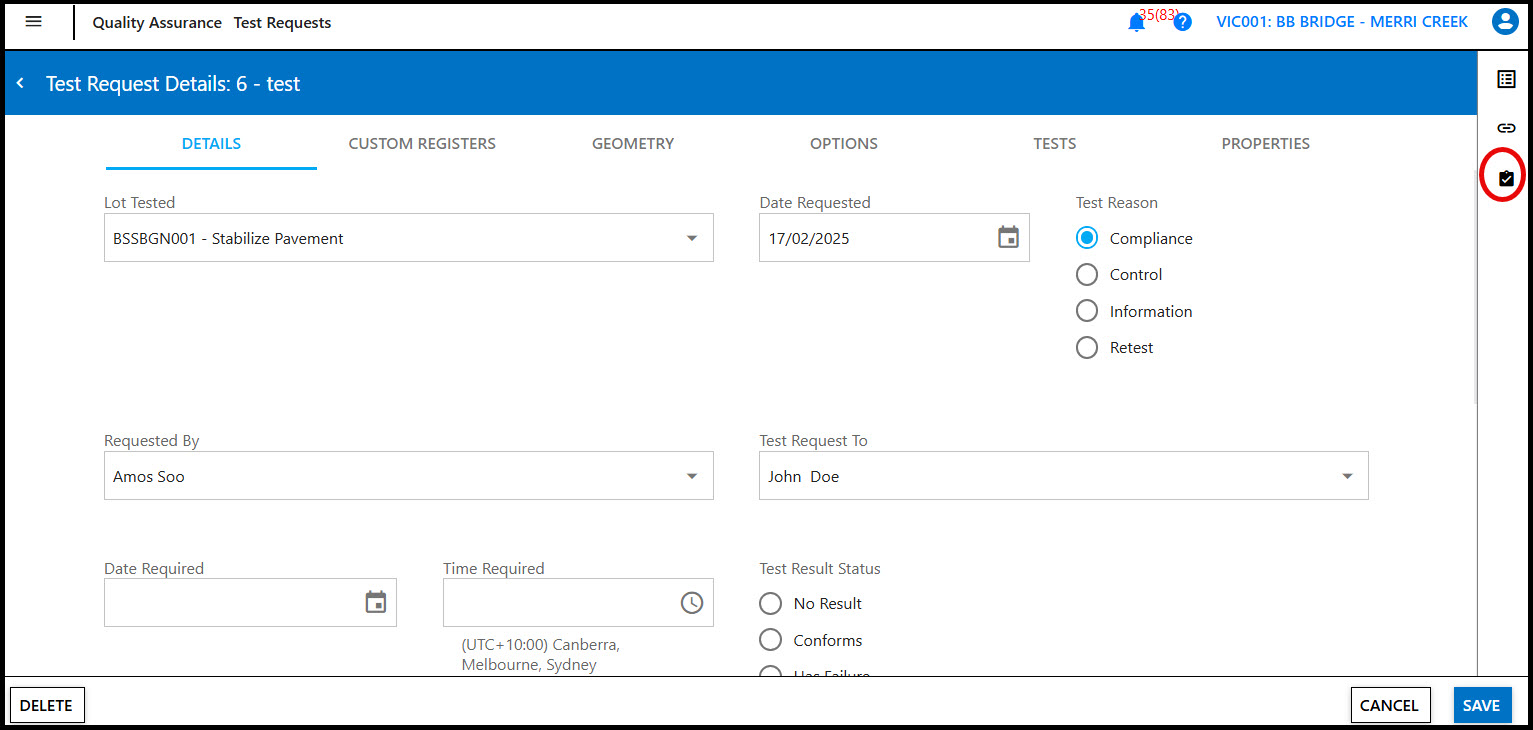This screenshot has height=730, width=1533.
Task: Open the help question mark icon
Action: pyautogui.click(x=1182, y=22)
